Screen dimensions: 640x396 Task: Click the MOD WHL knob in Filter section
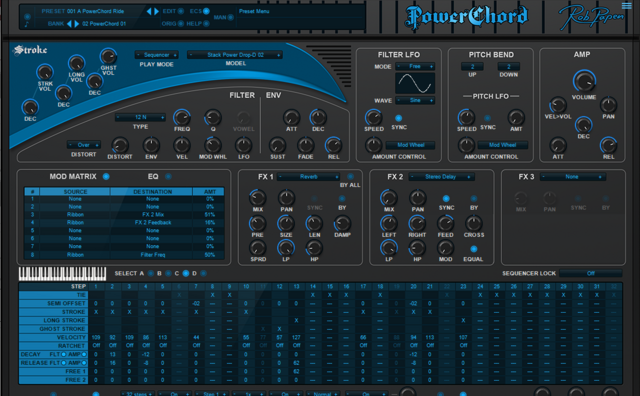coord(213,145)
